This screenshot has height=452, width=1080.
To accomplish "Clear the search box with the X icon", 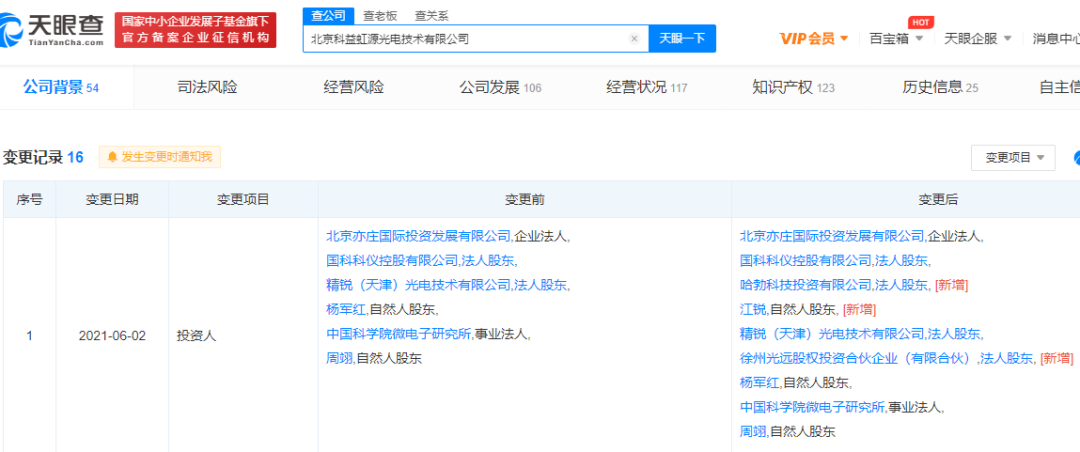I will (x=634, y=39).
